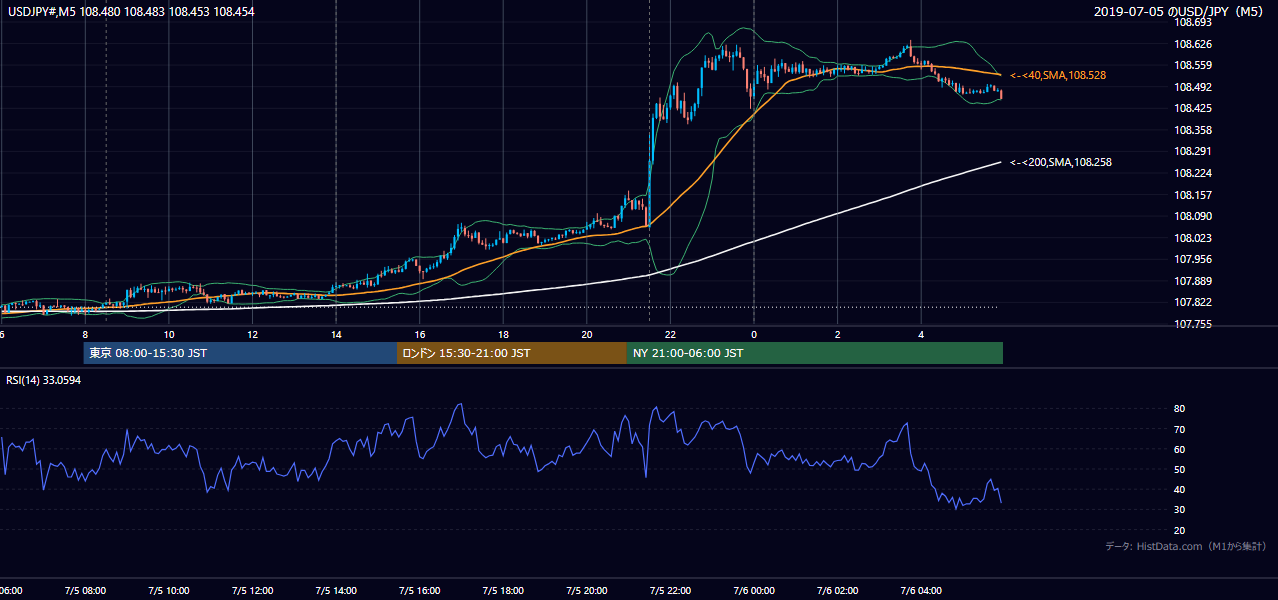Click the 7/5 20:00 time axis label

[x=587, y=591]
